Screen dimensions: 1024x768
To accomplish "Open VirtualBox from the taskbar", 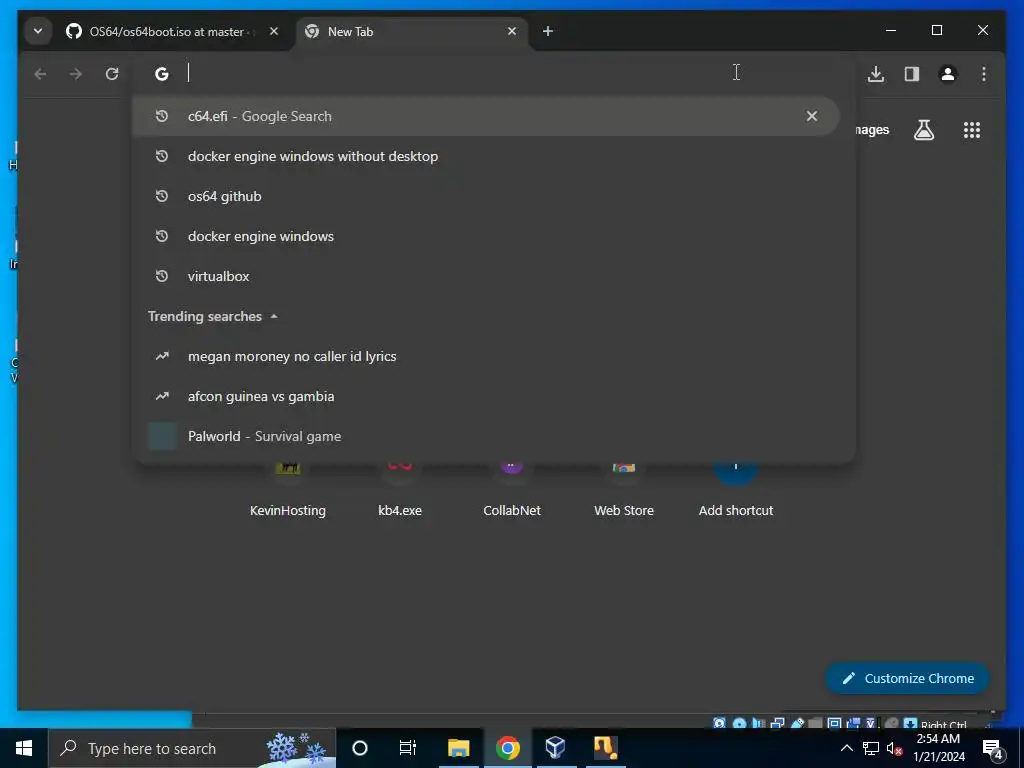I will pos(556,748).
